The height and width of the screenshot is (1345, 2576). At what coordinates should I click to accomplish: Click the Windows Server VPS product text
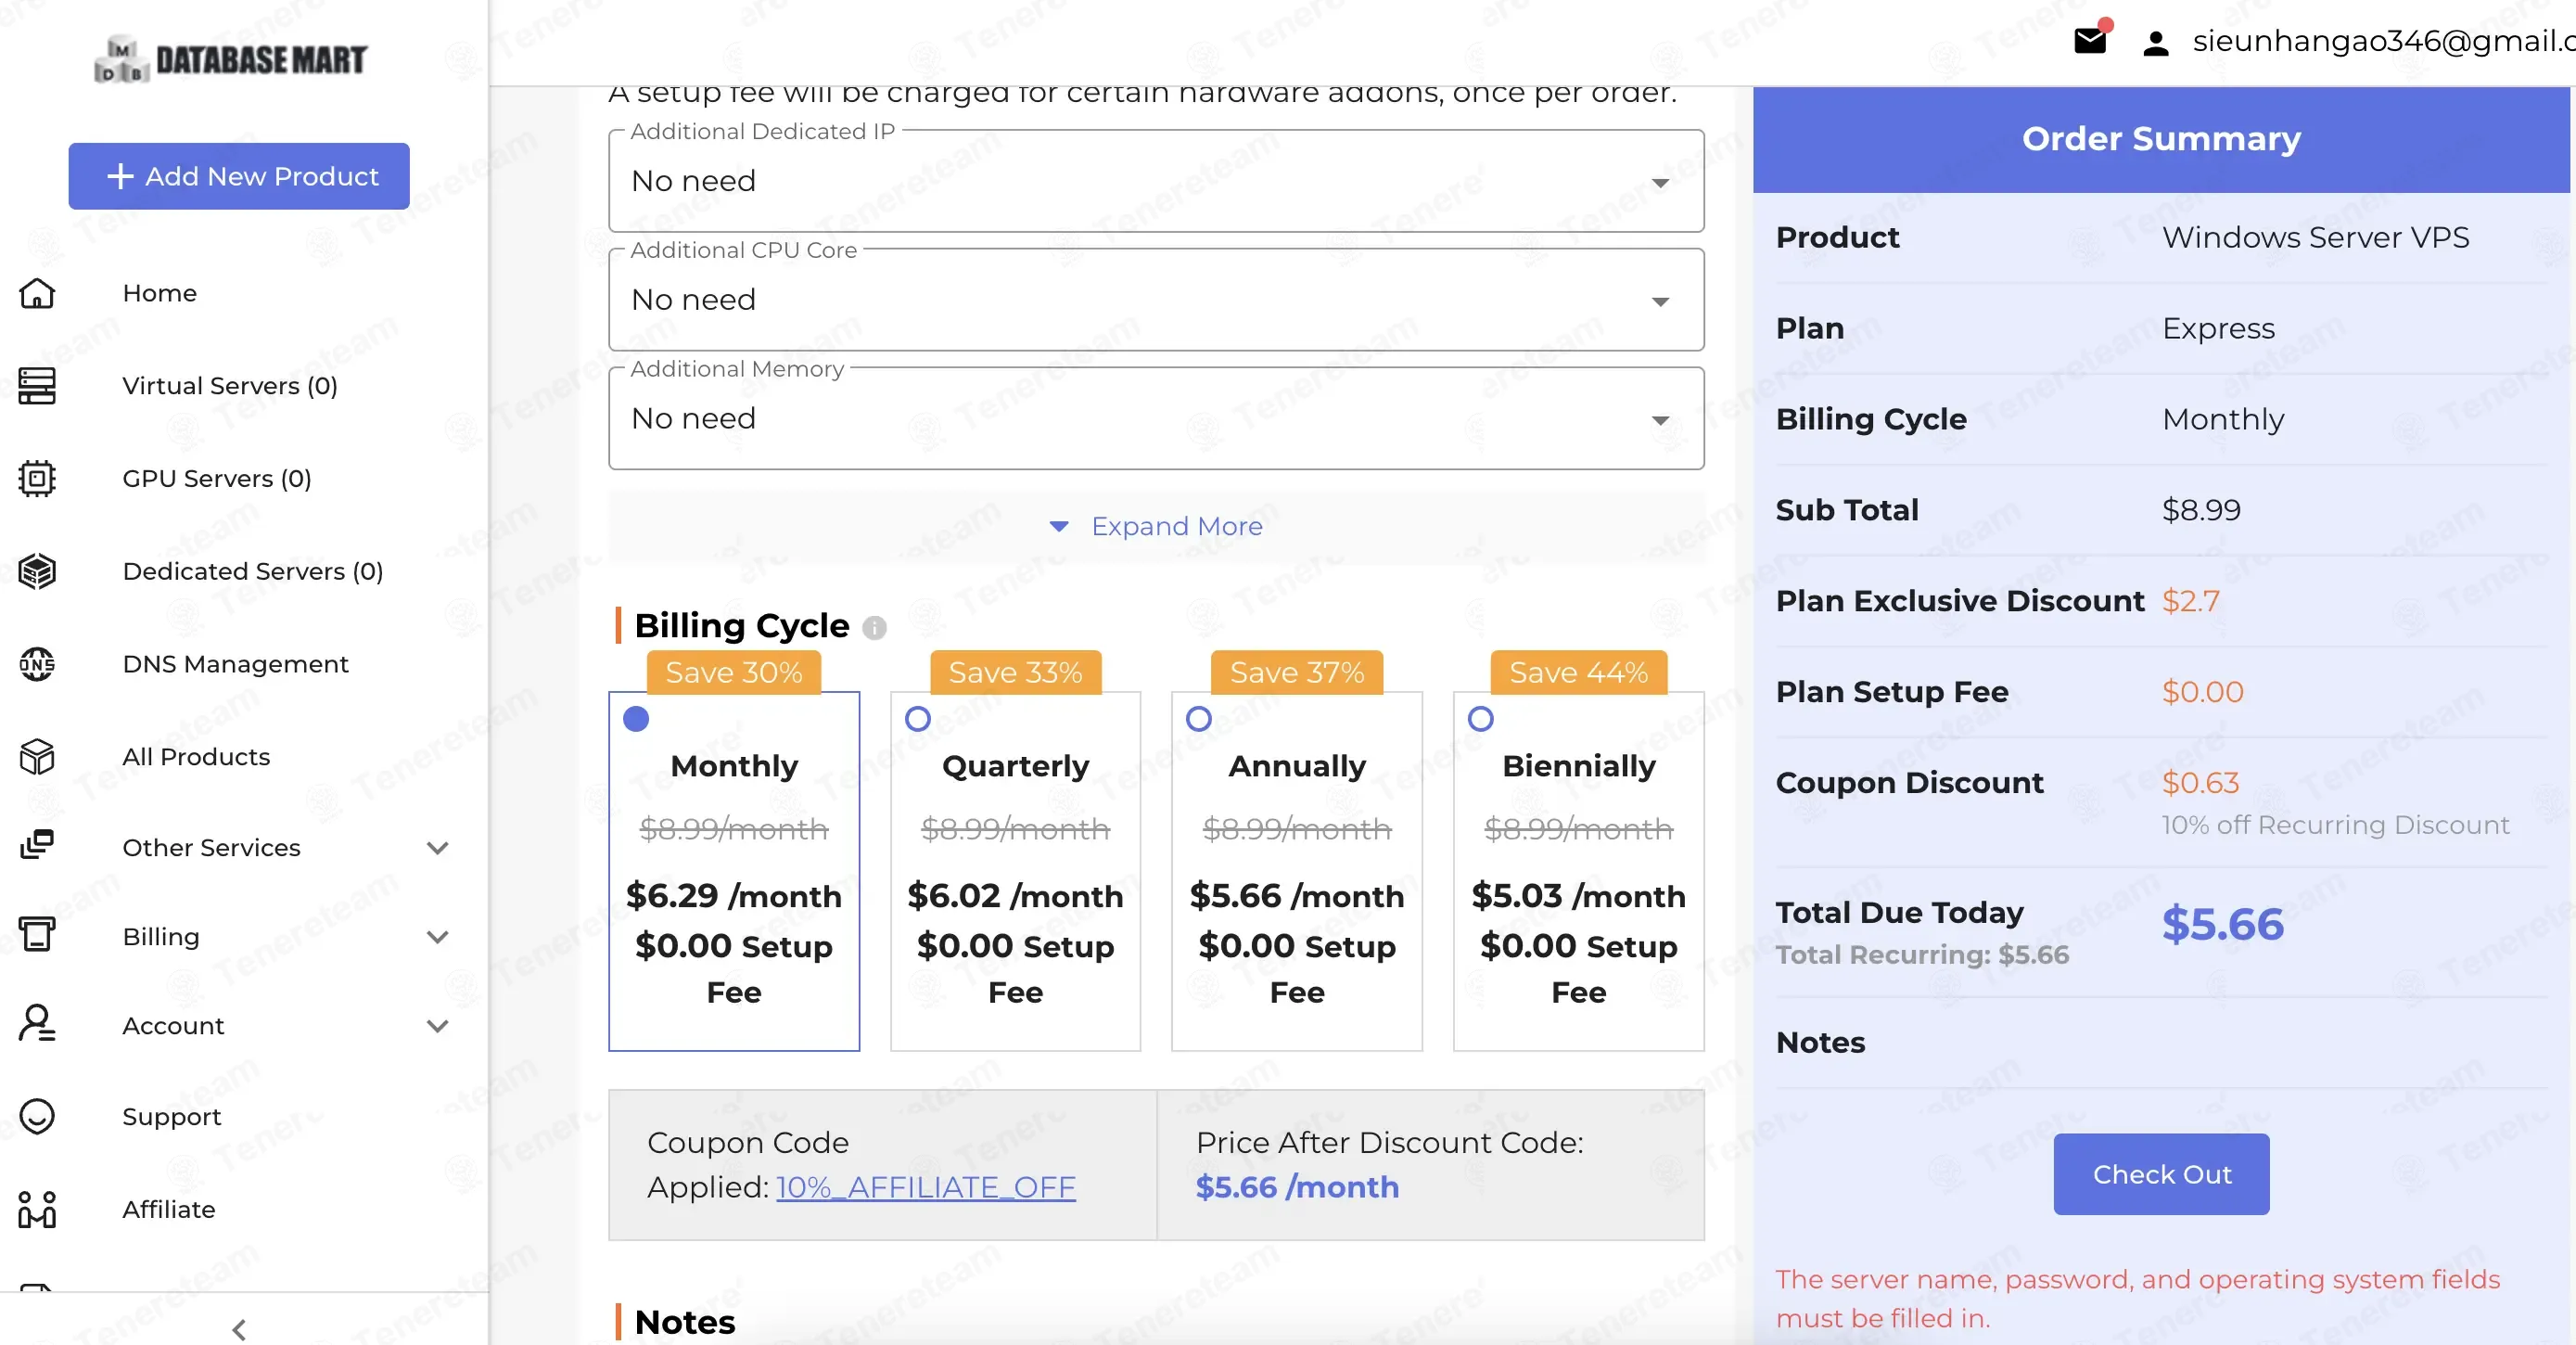[x=2315, y=237]
